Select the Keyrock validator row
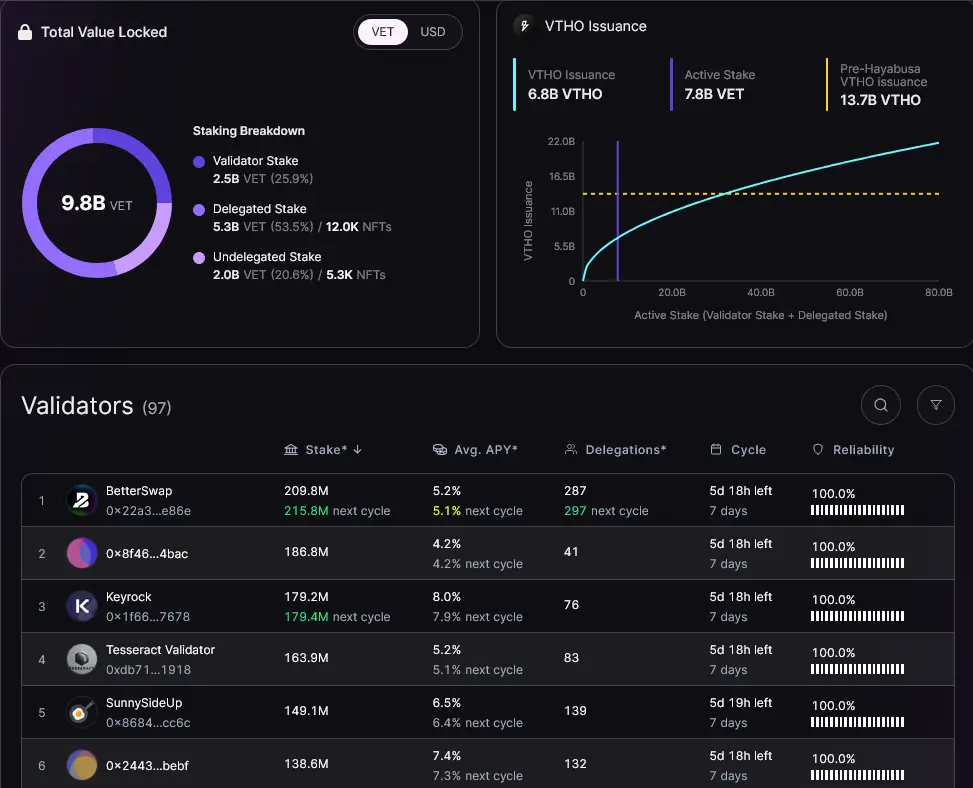This screenshot has height=788, width=973. pyautogui.click(x=400, y=605)
